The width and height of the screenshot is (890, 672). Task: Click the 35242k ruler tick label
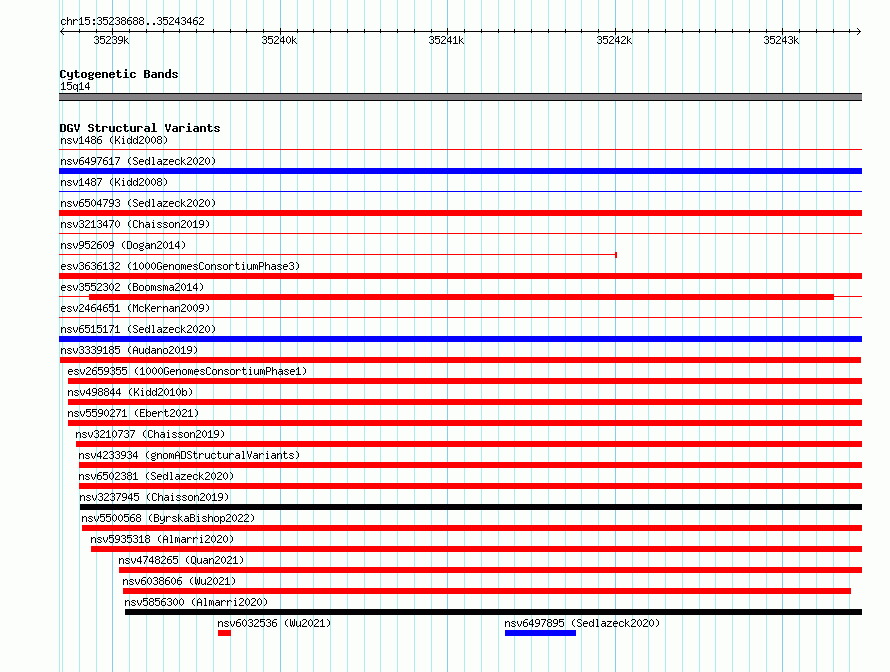click(x=614, y=40)
